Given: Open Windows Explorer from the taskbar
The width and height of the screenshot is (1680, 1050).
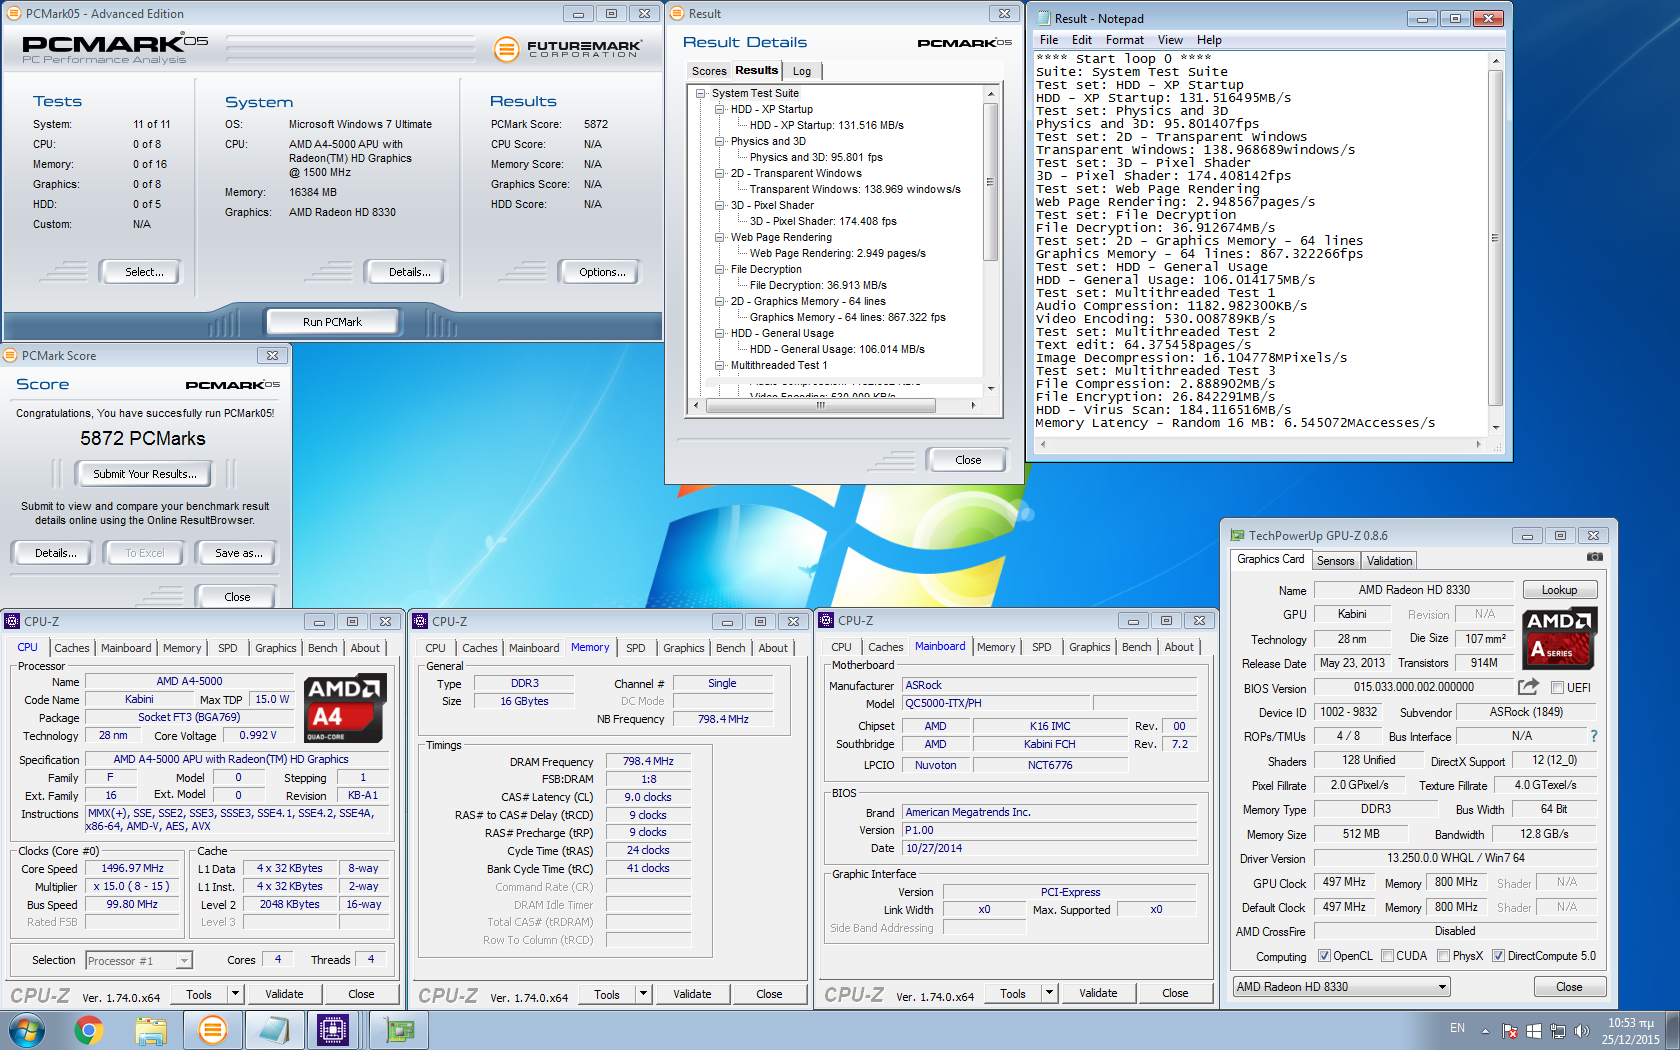Looking at the screenshot, I should point(151,1030).
